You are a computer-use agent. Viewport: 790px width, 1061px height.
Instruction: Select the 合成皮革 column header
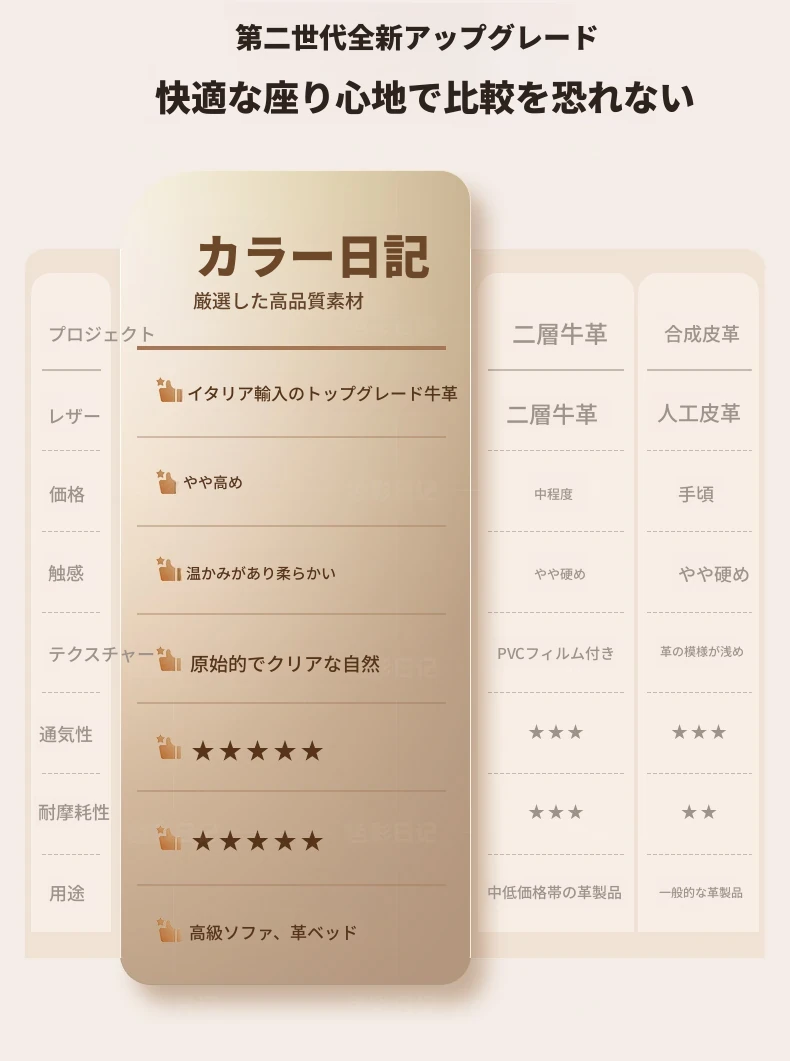[701, 334]
